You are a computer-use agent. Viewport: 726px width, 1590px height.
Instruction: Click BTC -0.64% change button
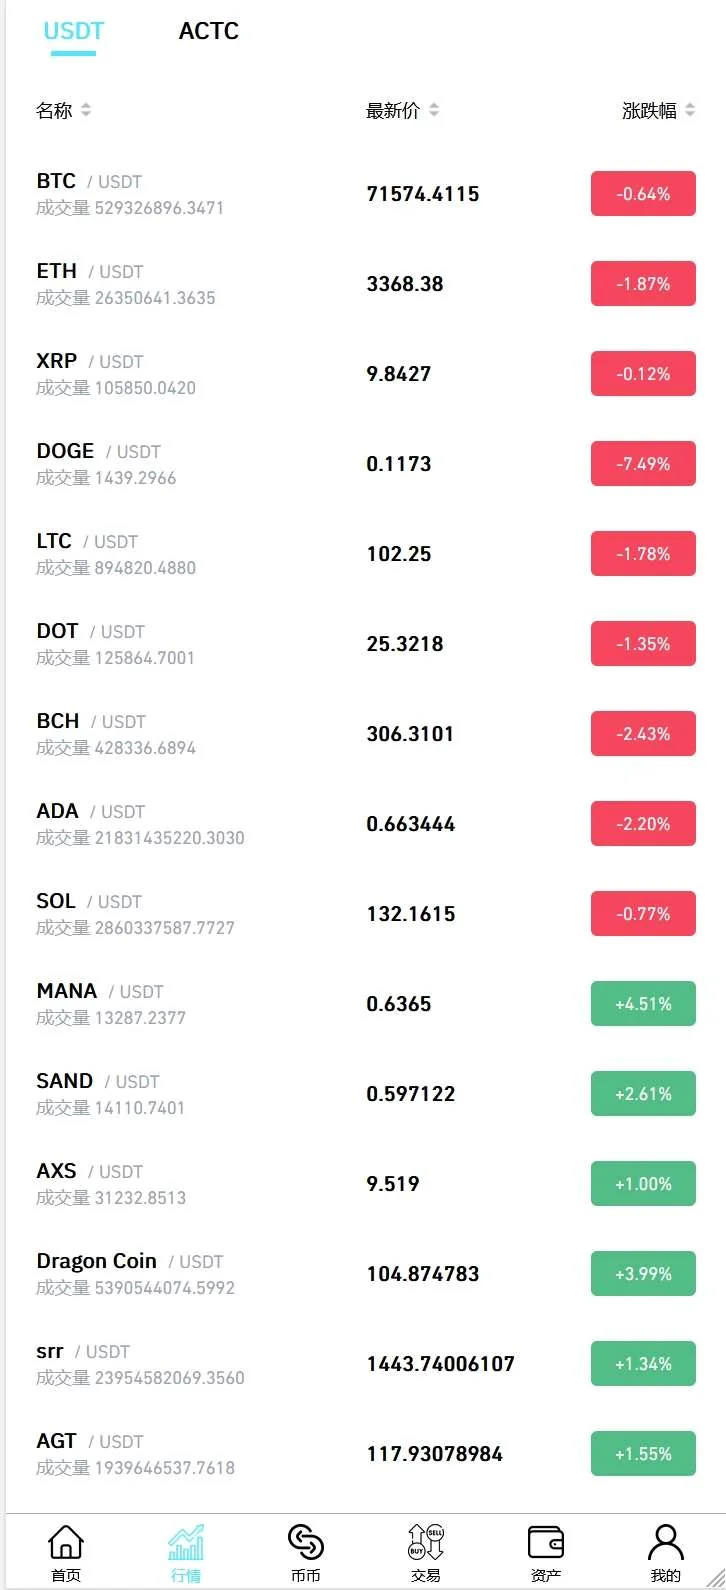[643, 194]
